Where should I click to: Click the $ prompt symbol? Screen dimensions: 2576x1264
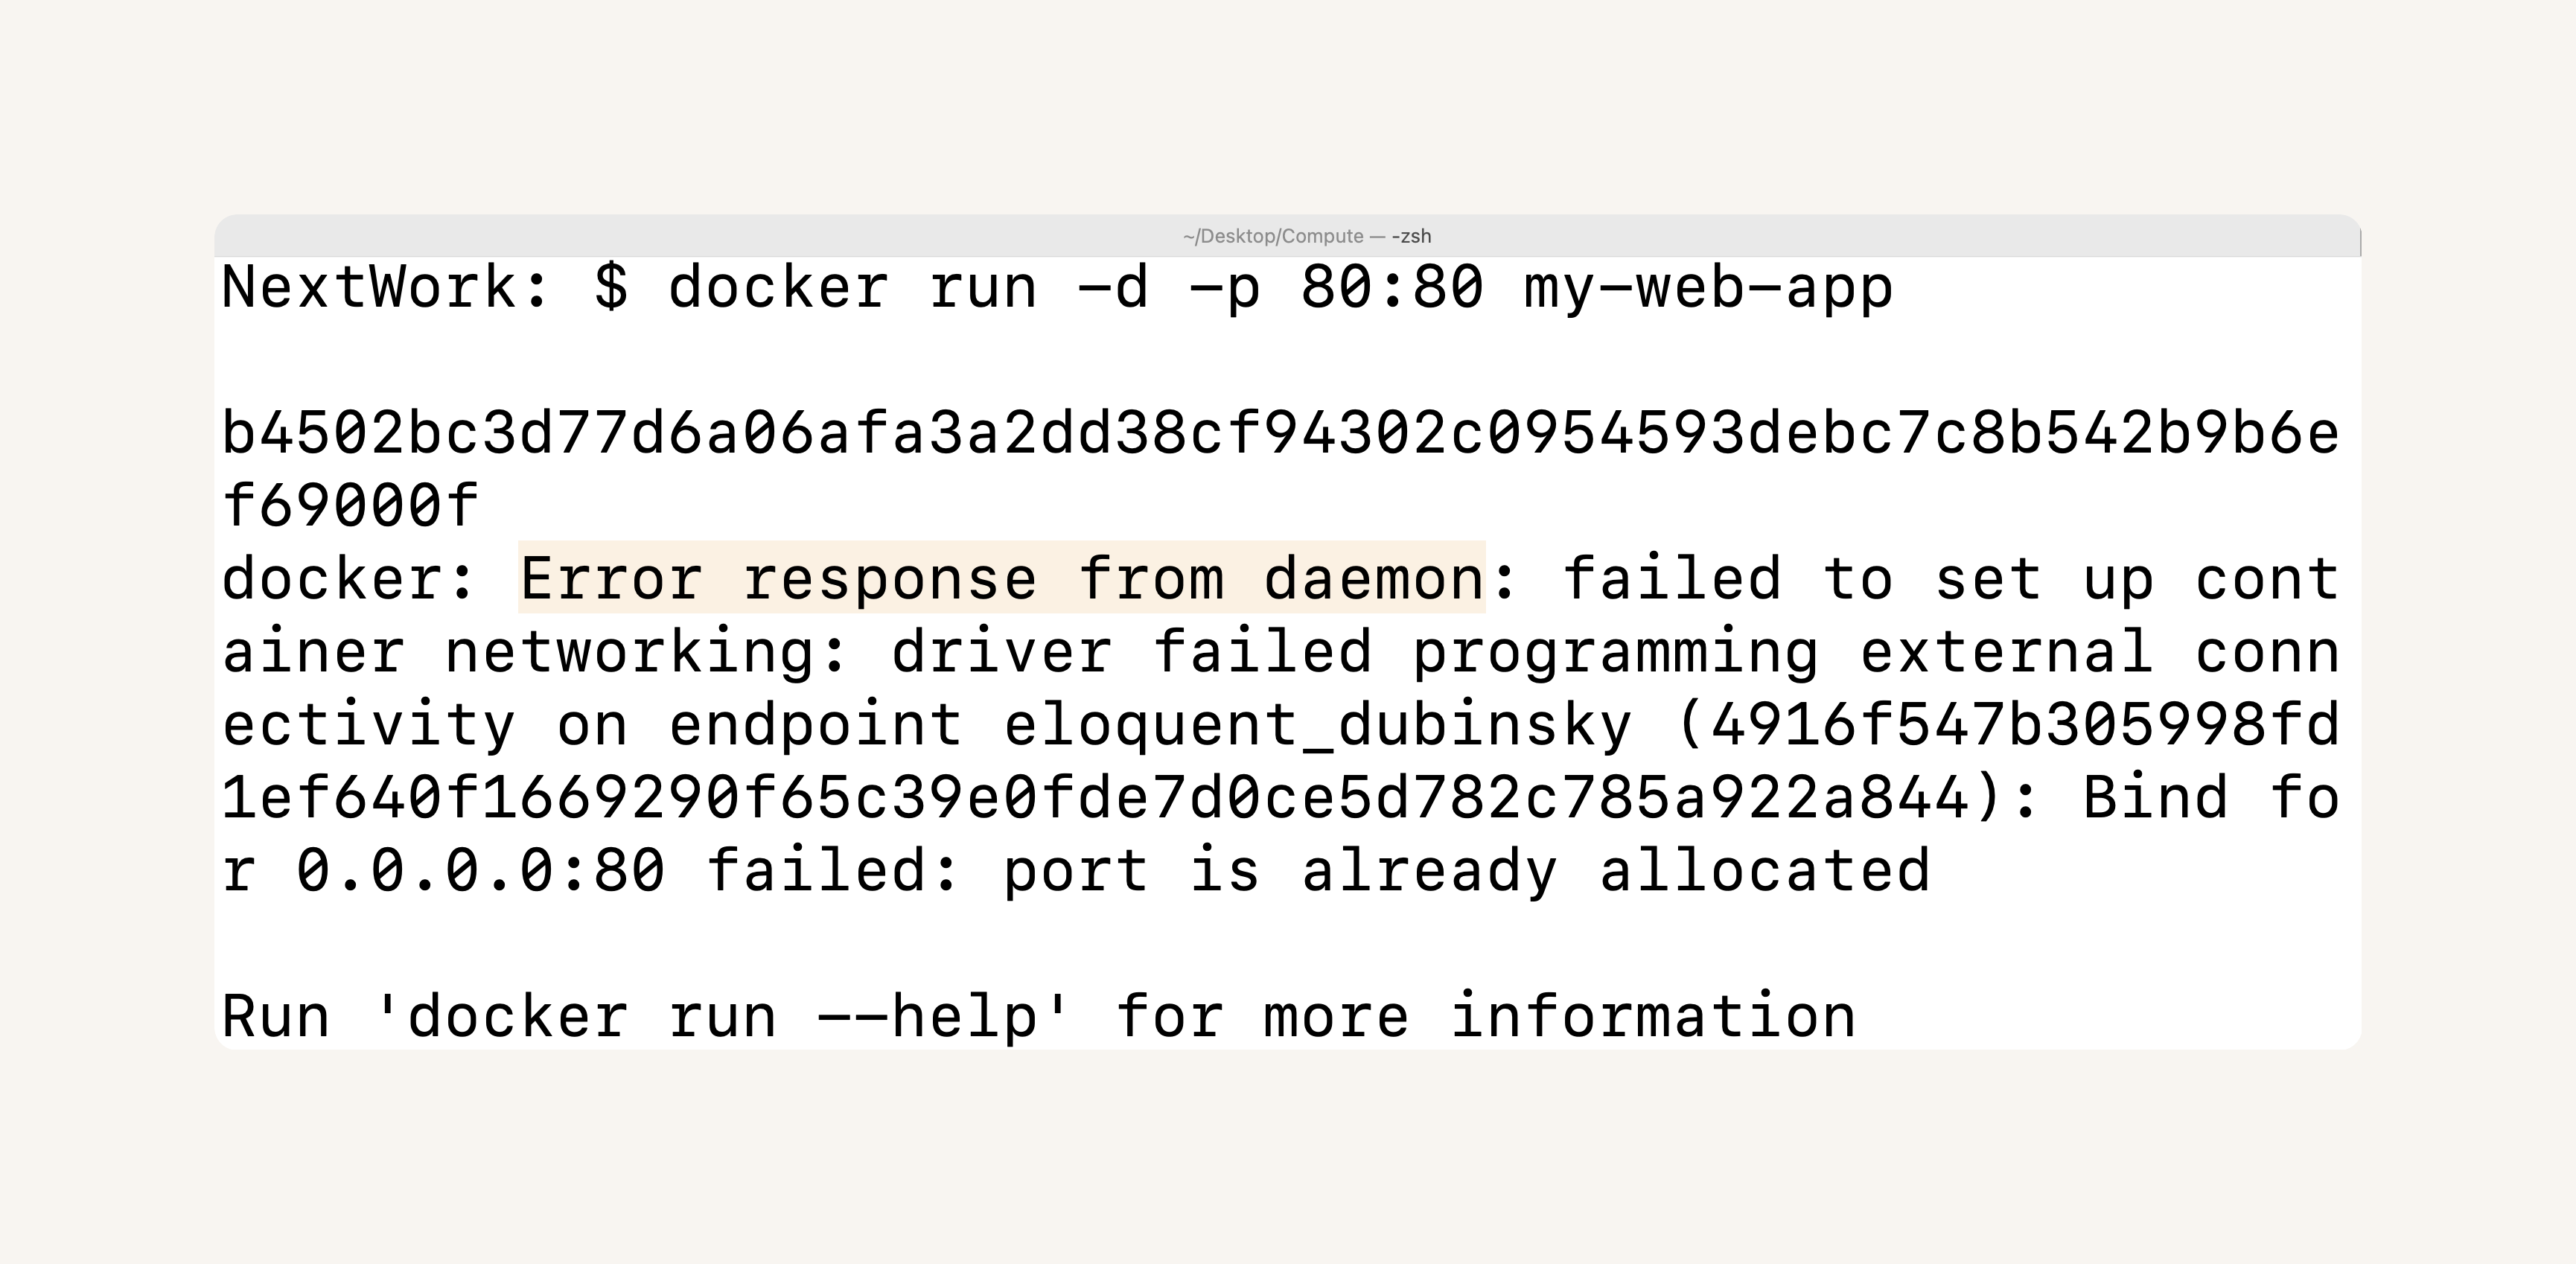(611, 287)
